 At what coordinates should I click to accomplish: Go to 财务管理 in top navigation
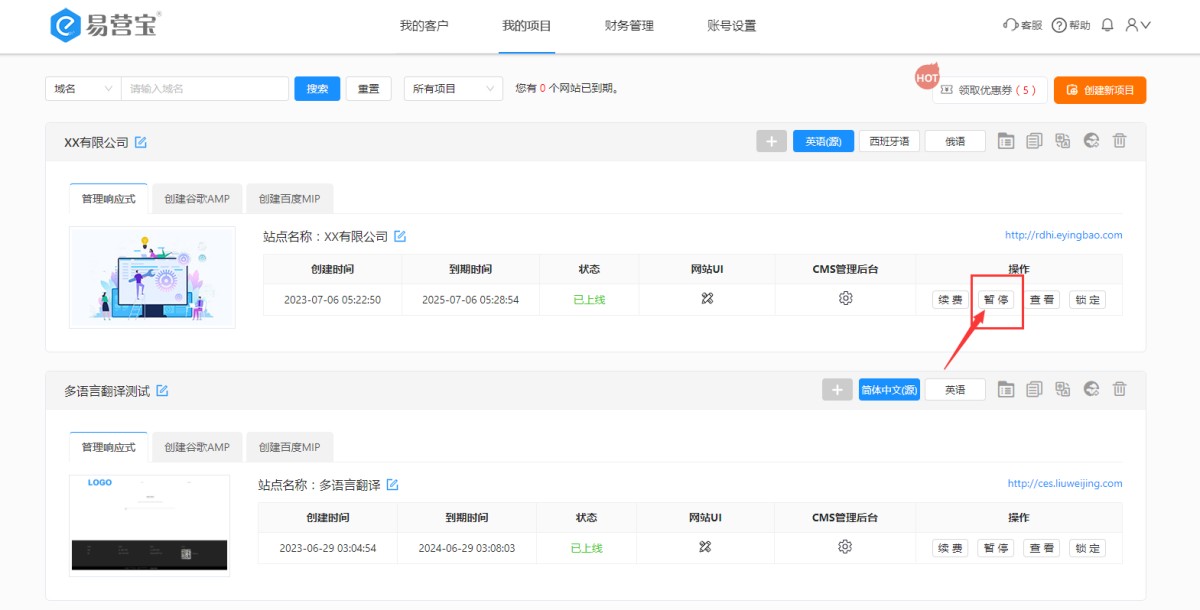629,26
